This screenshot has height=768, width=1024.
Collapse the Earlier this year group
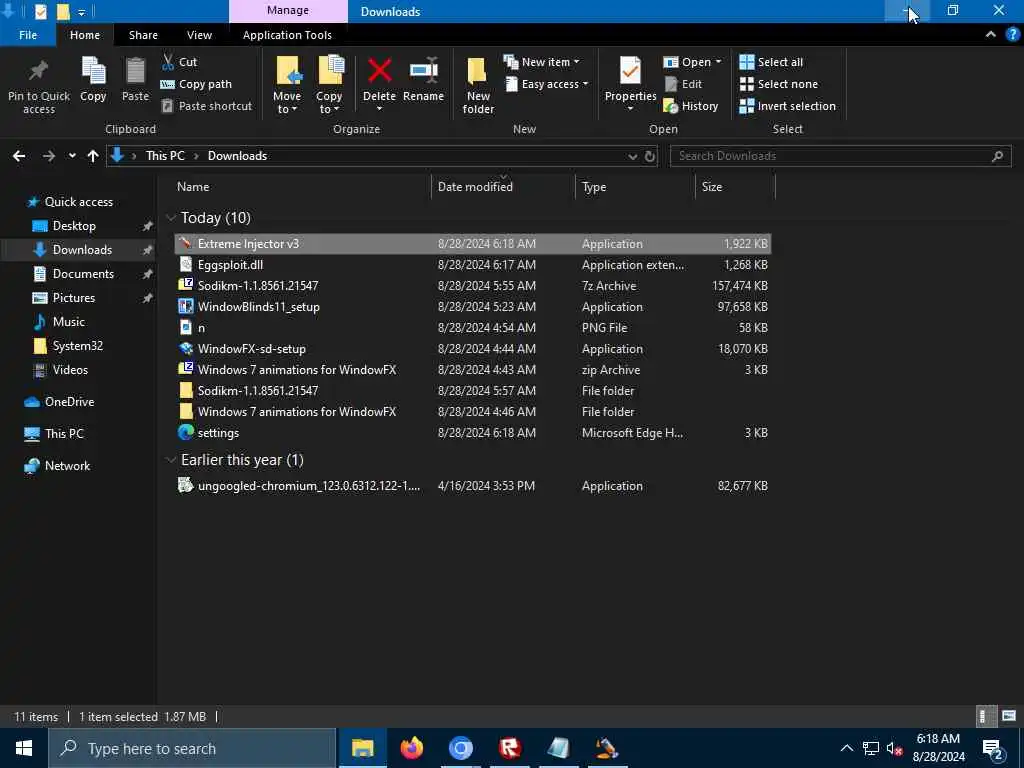pos(171,460)
